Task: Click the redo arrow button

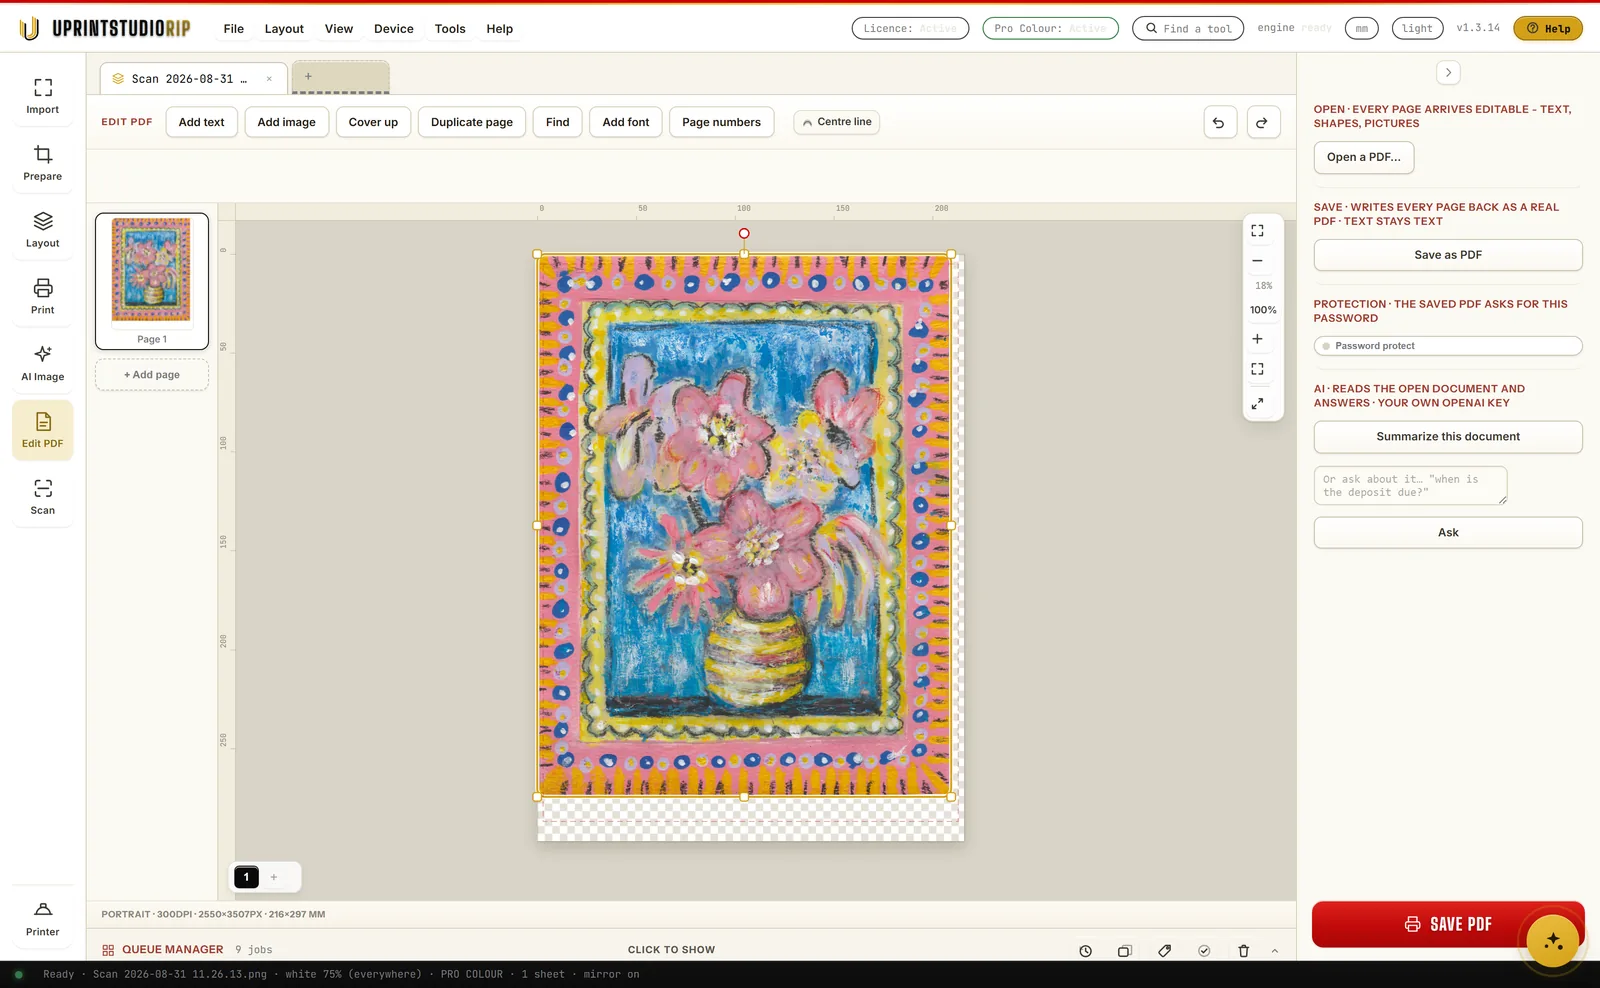Action: (x=1263, y=122)
